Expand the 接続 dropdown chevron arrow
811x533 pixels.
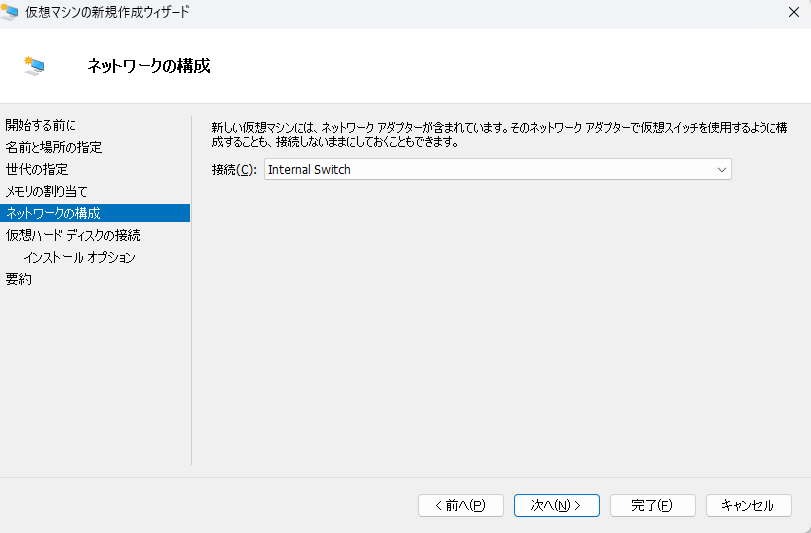click(721, 170)
